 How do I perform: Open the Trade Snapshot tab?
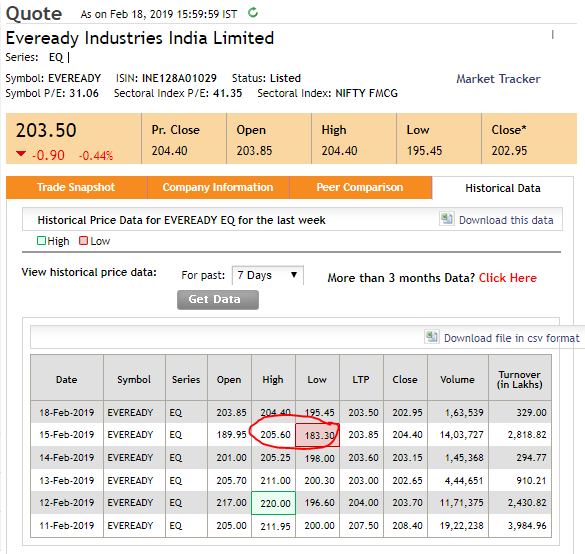pyautogui.click(x=76, y=187)
